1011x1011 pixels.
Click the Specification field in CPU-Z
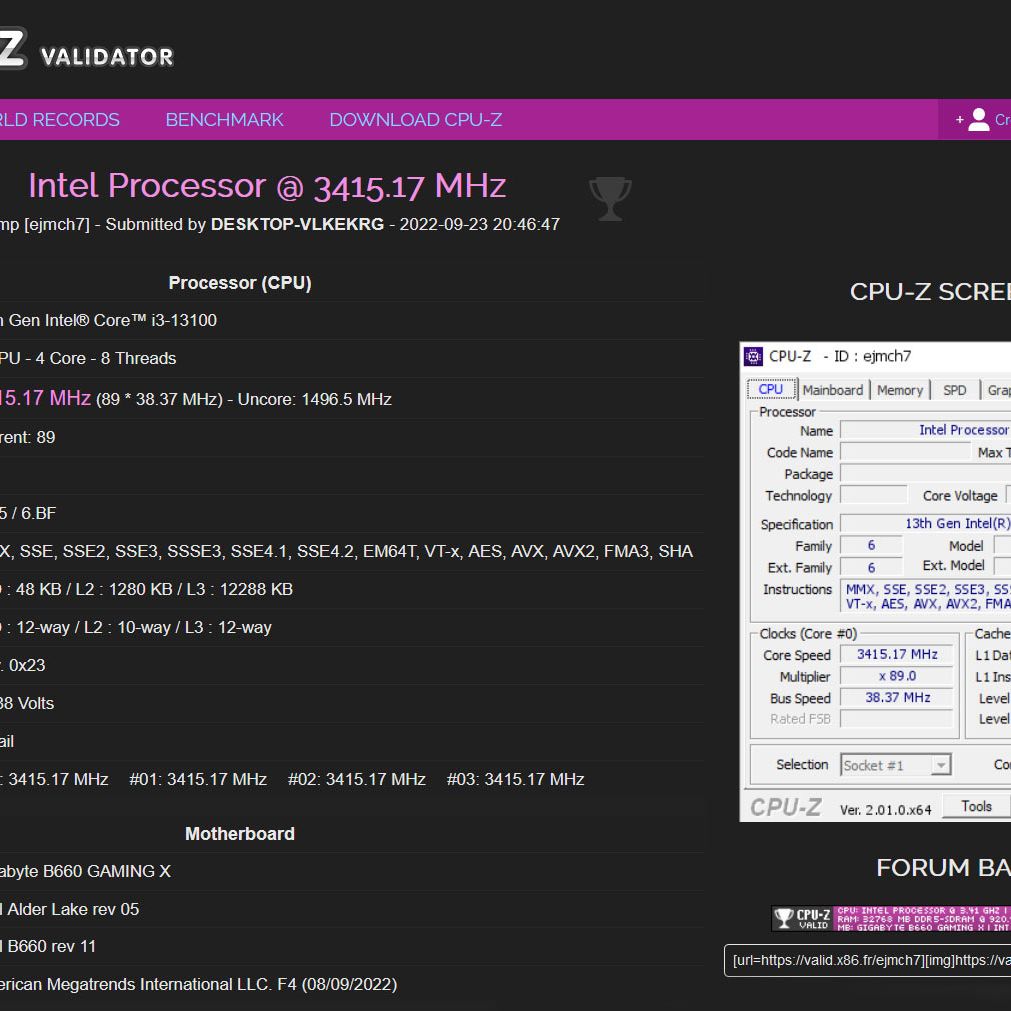tap(925, 524)
